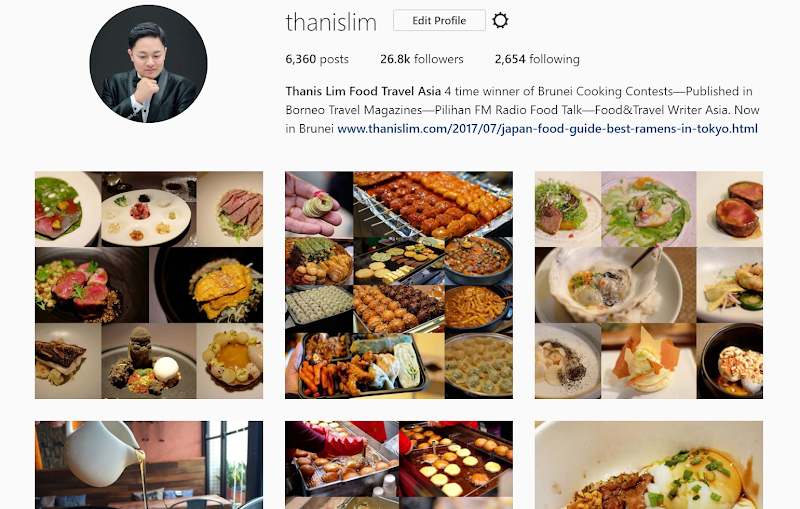Open the fine dining plates collage post
This screenshot has height=509, width=800.
tap(149, 285)
